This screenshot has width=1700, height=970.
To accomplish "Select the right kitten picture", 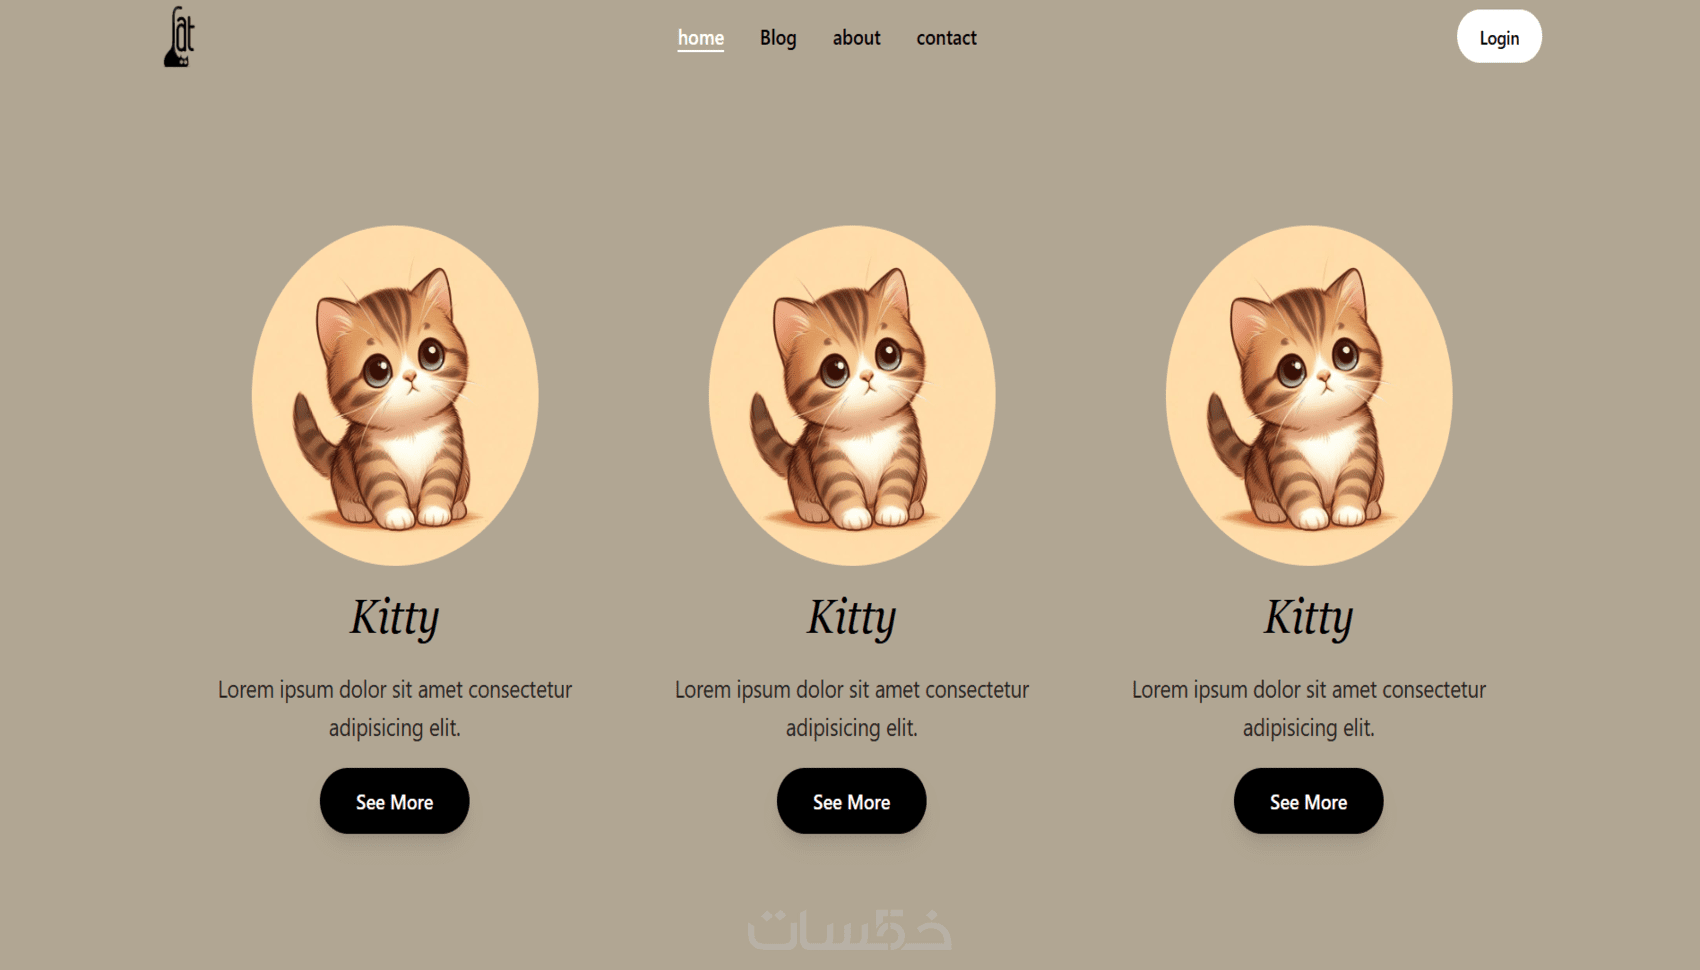I will click(x=1309, y=395).
